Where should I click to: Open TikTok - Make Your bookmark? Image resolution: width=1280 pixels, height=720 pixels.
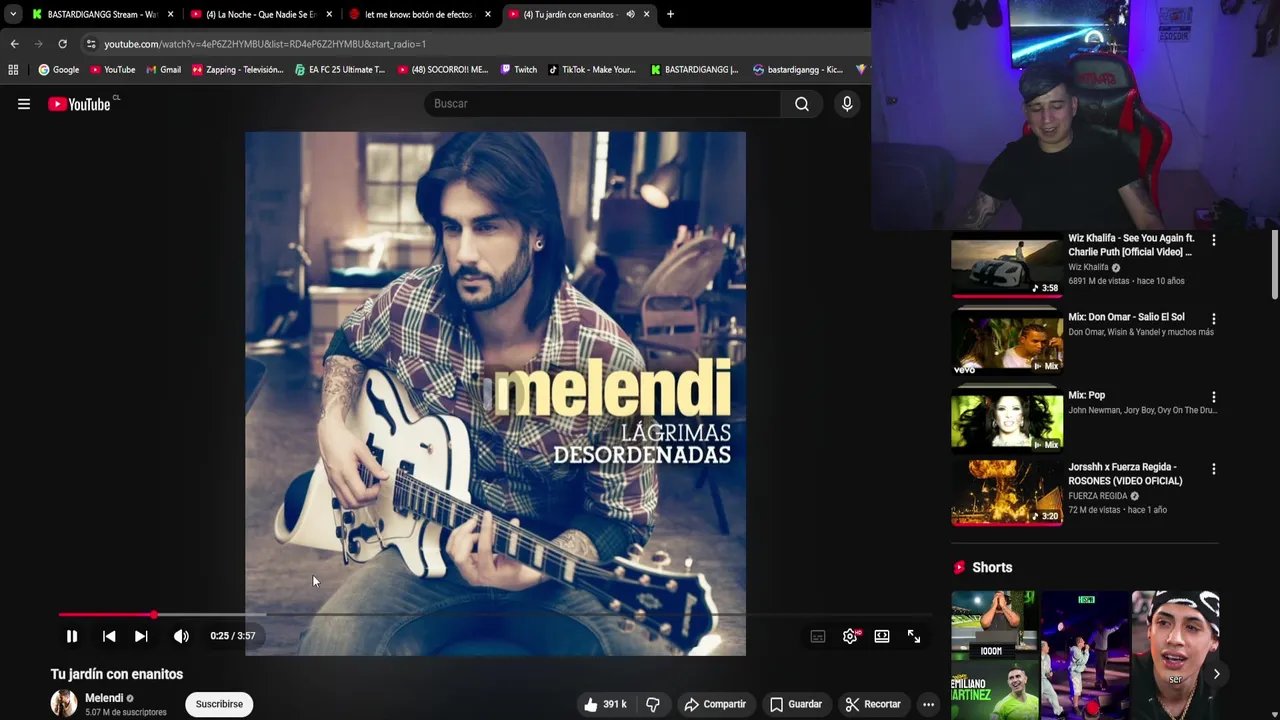coord(592,70)
